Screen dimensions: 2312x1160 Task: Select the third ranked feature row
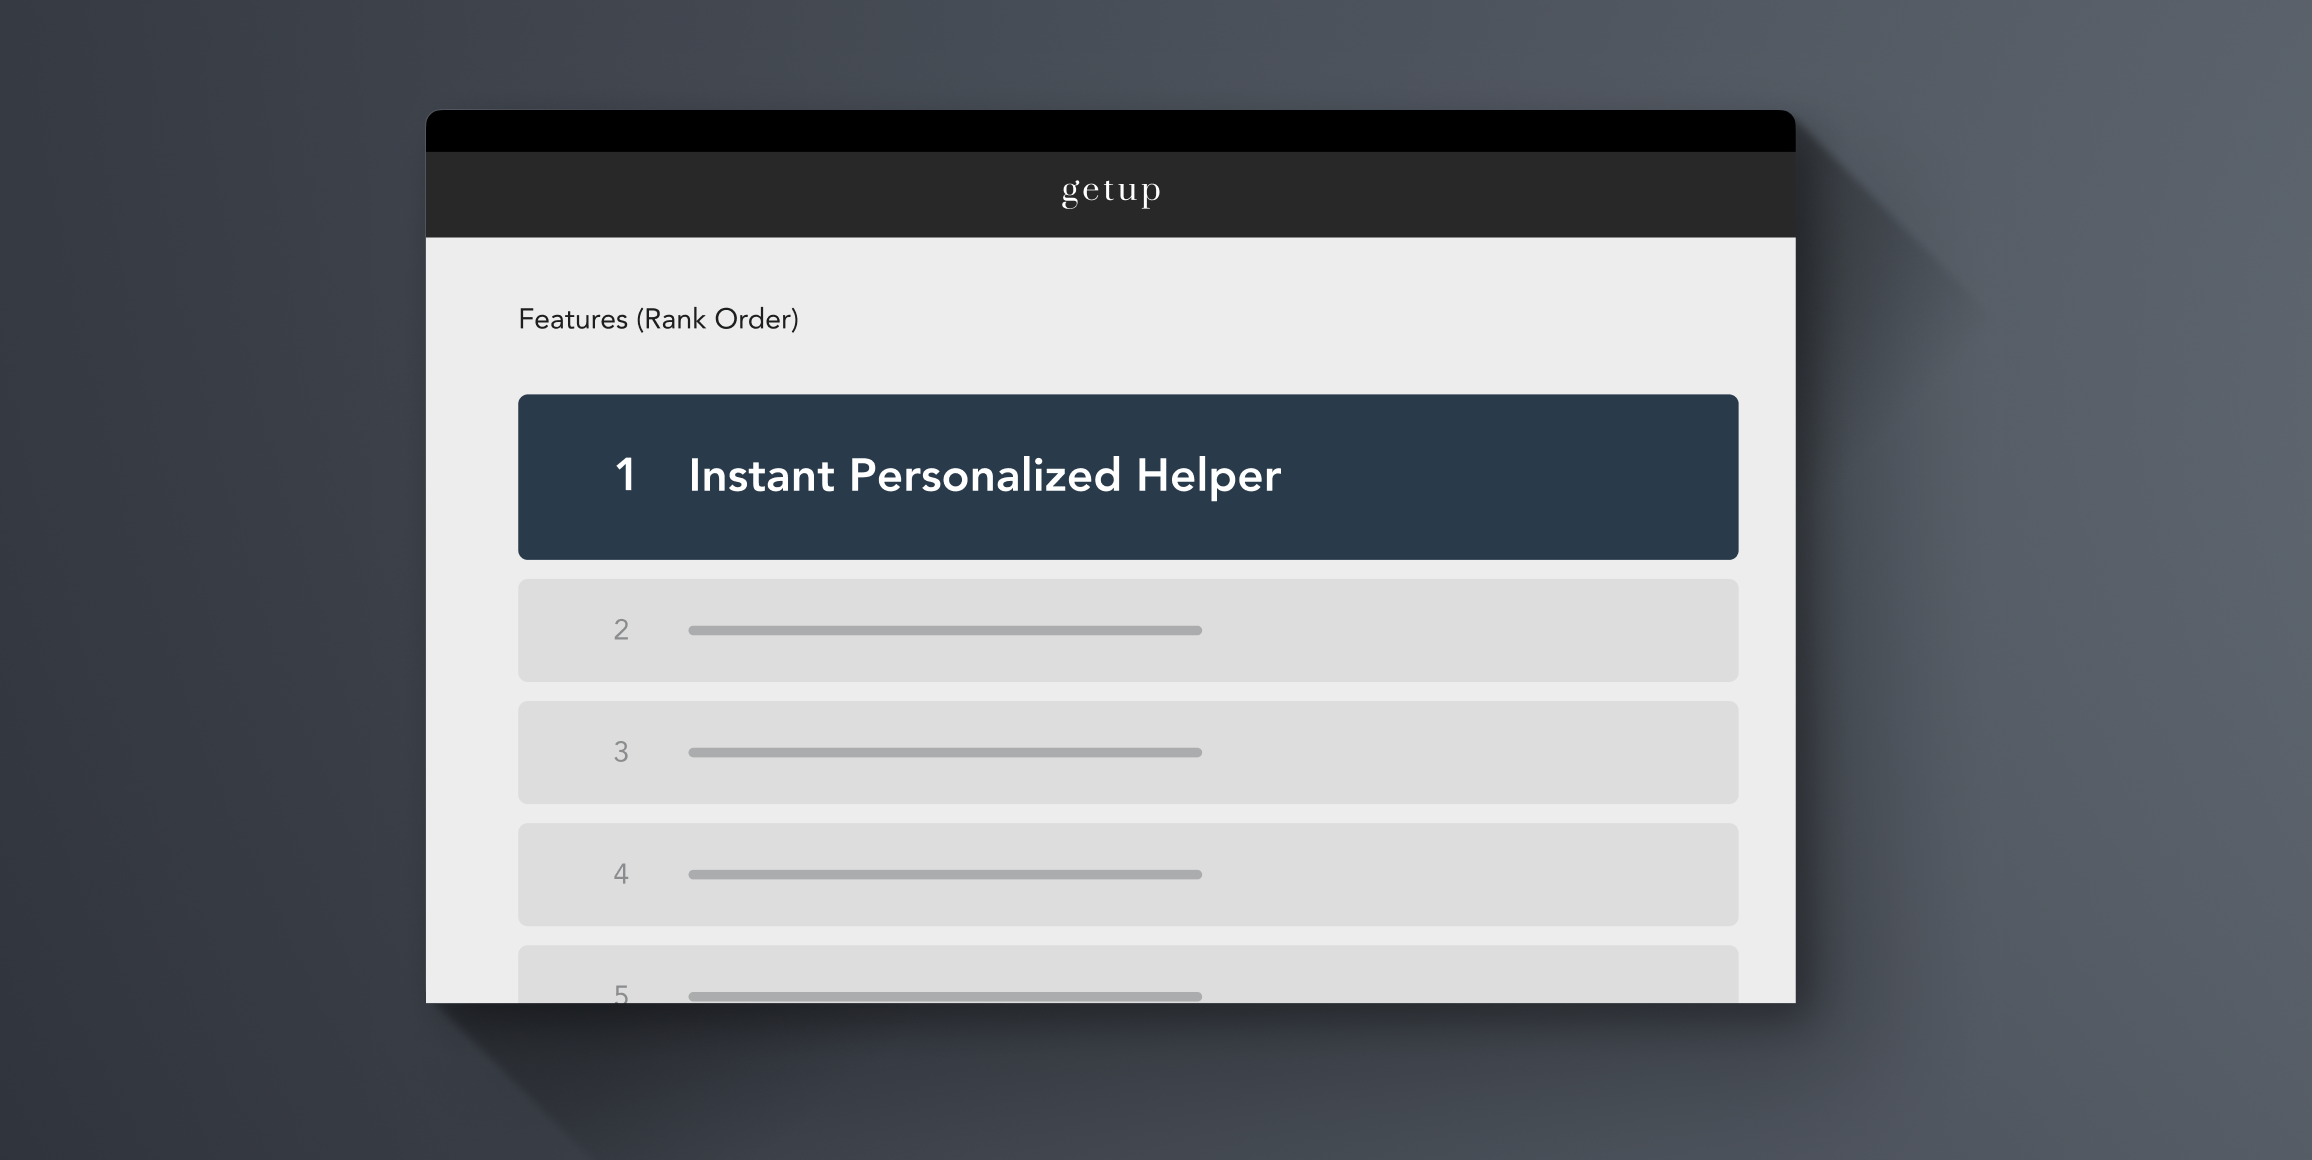[x=1128, y=752]
